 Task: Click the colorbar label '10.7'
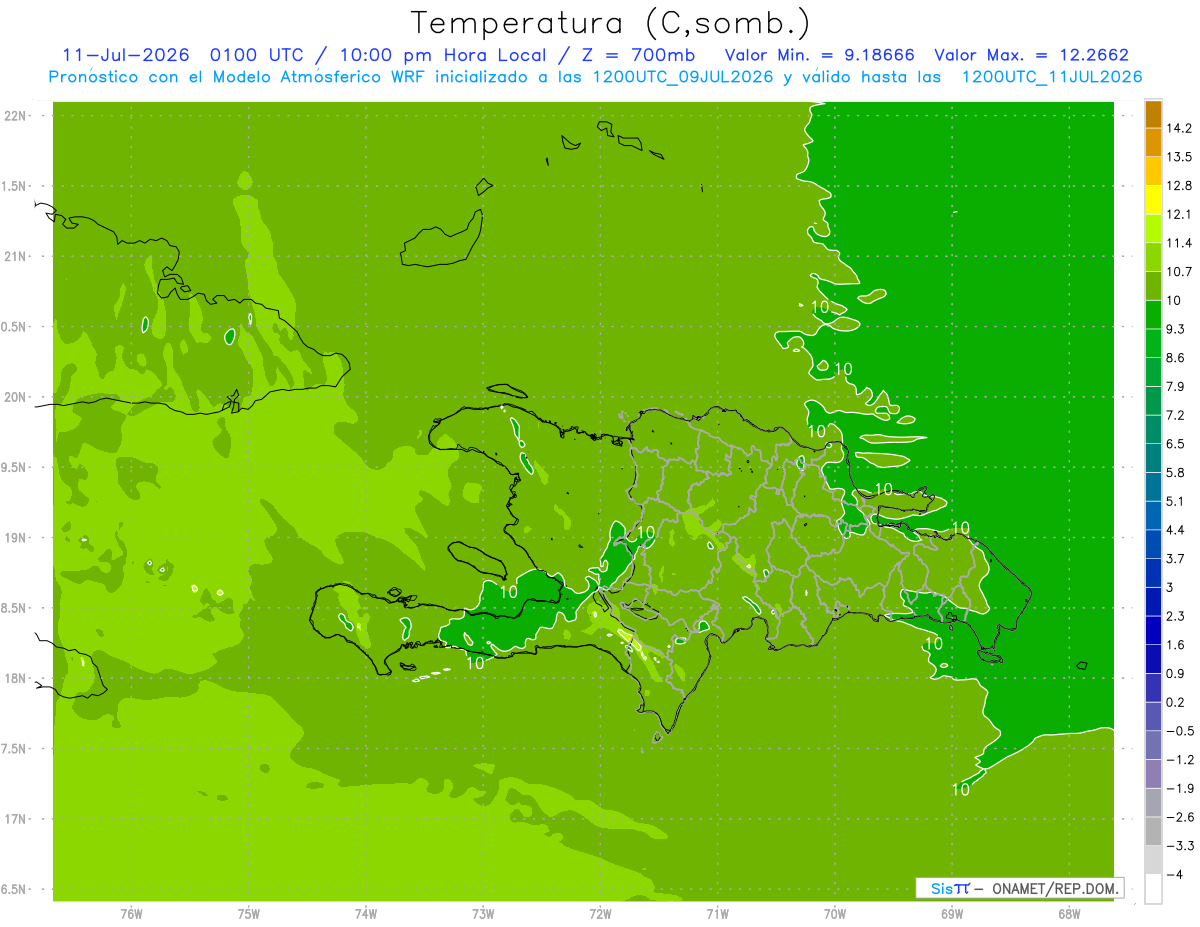[x=1179, y=272]
